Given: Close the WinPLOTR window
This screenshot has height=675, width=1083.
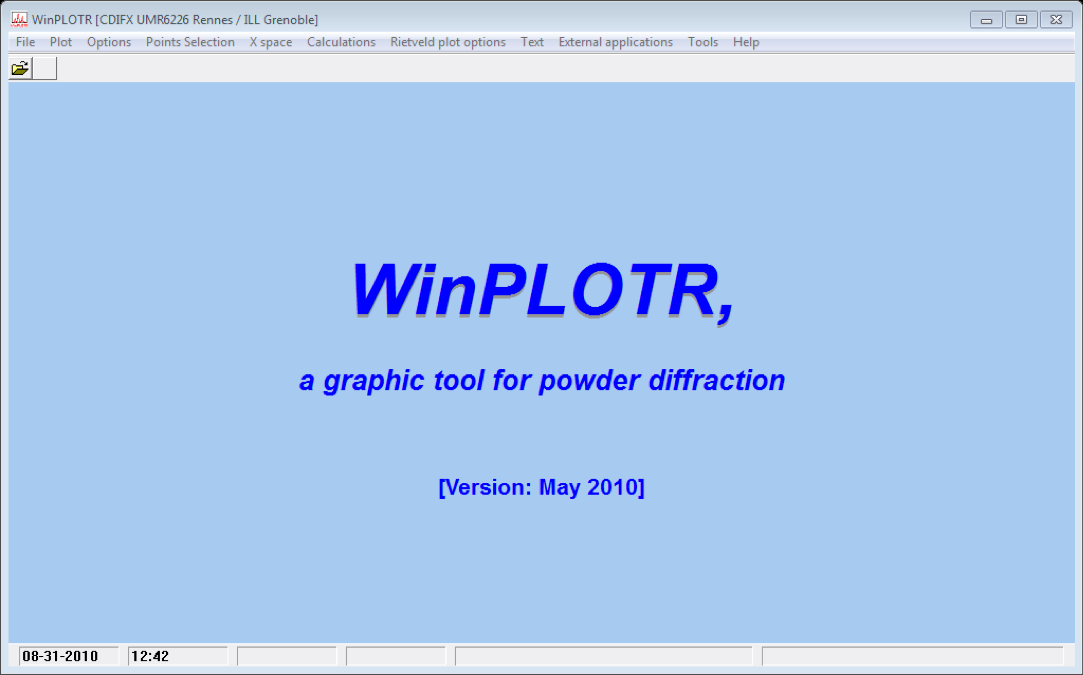Looking at the screenshot, I should coord(1055,20).
